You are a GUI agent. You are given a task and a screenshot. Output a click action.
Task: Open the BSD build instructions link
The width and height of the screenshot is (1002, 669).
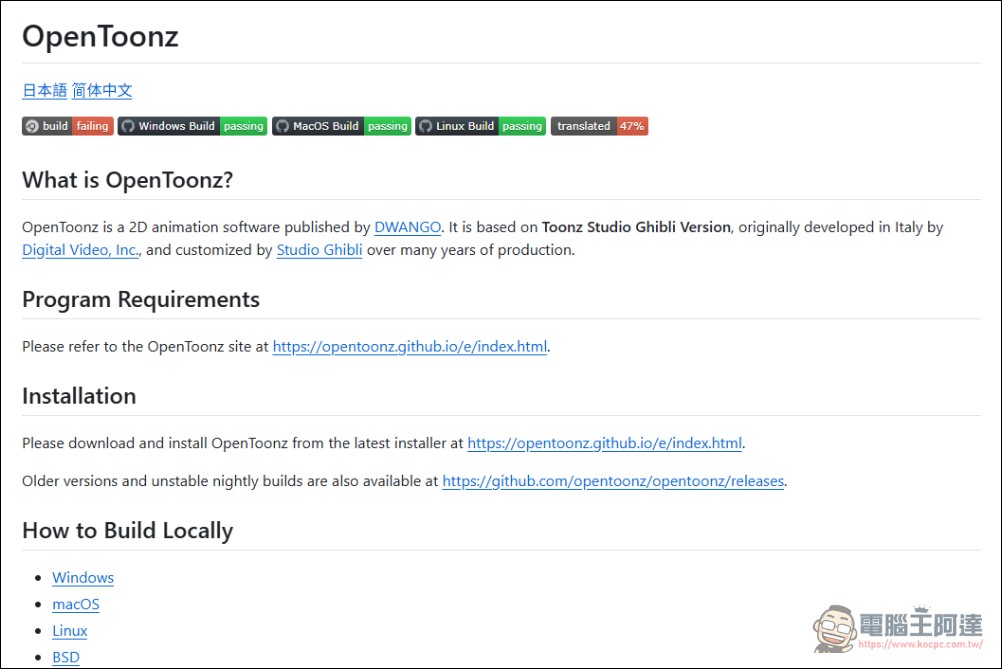tap(66, 657)
